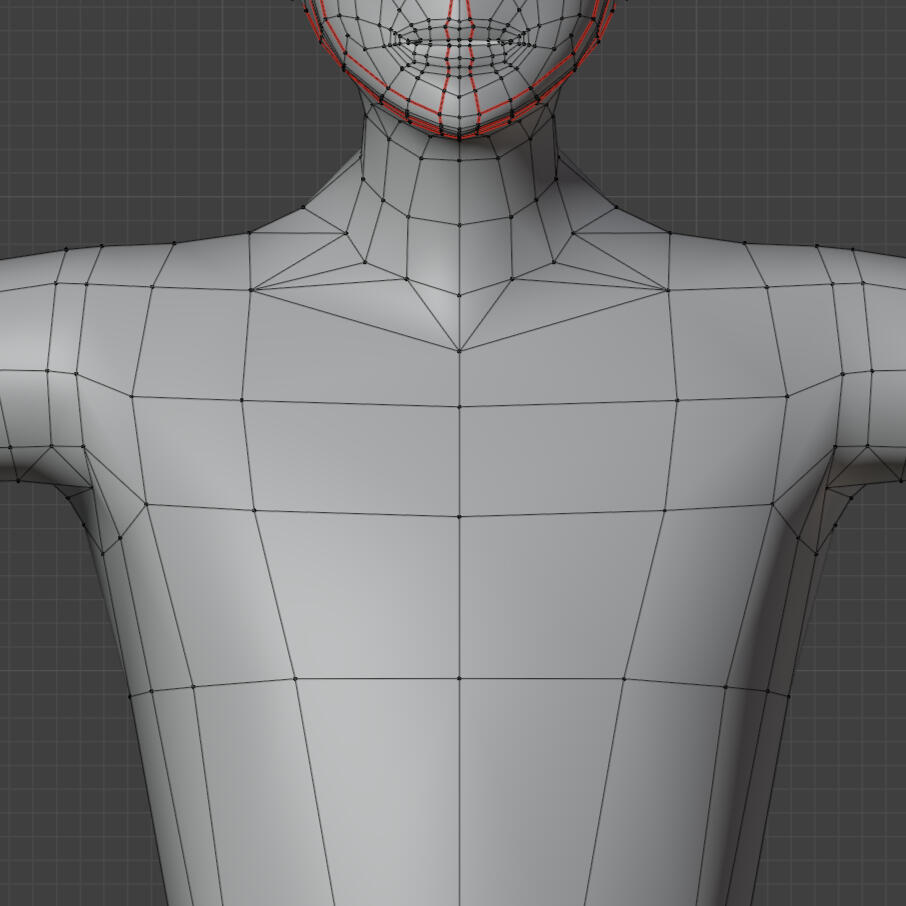Select center vertex on mid-chest edge loop

click(x=459, y=516)
